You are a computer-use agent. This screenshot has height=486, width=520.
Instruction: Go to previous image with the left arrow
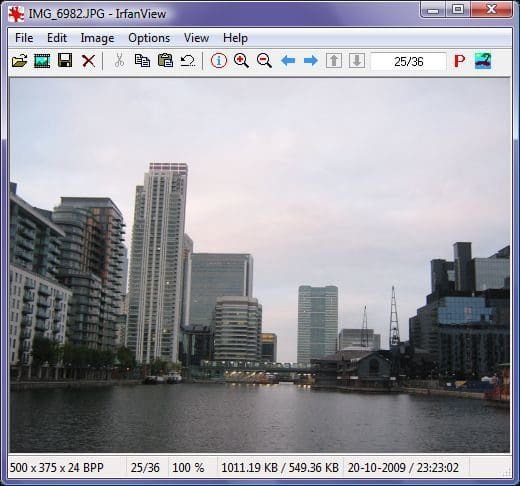point(288,61)
